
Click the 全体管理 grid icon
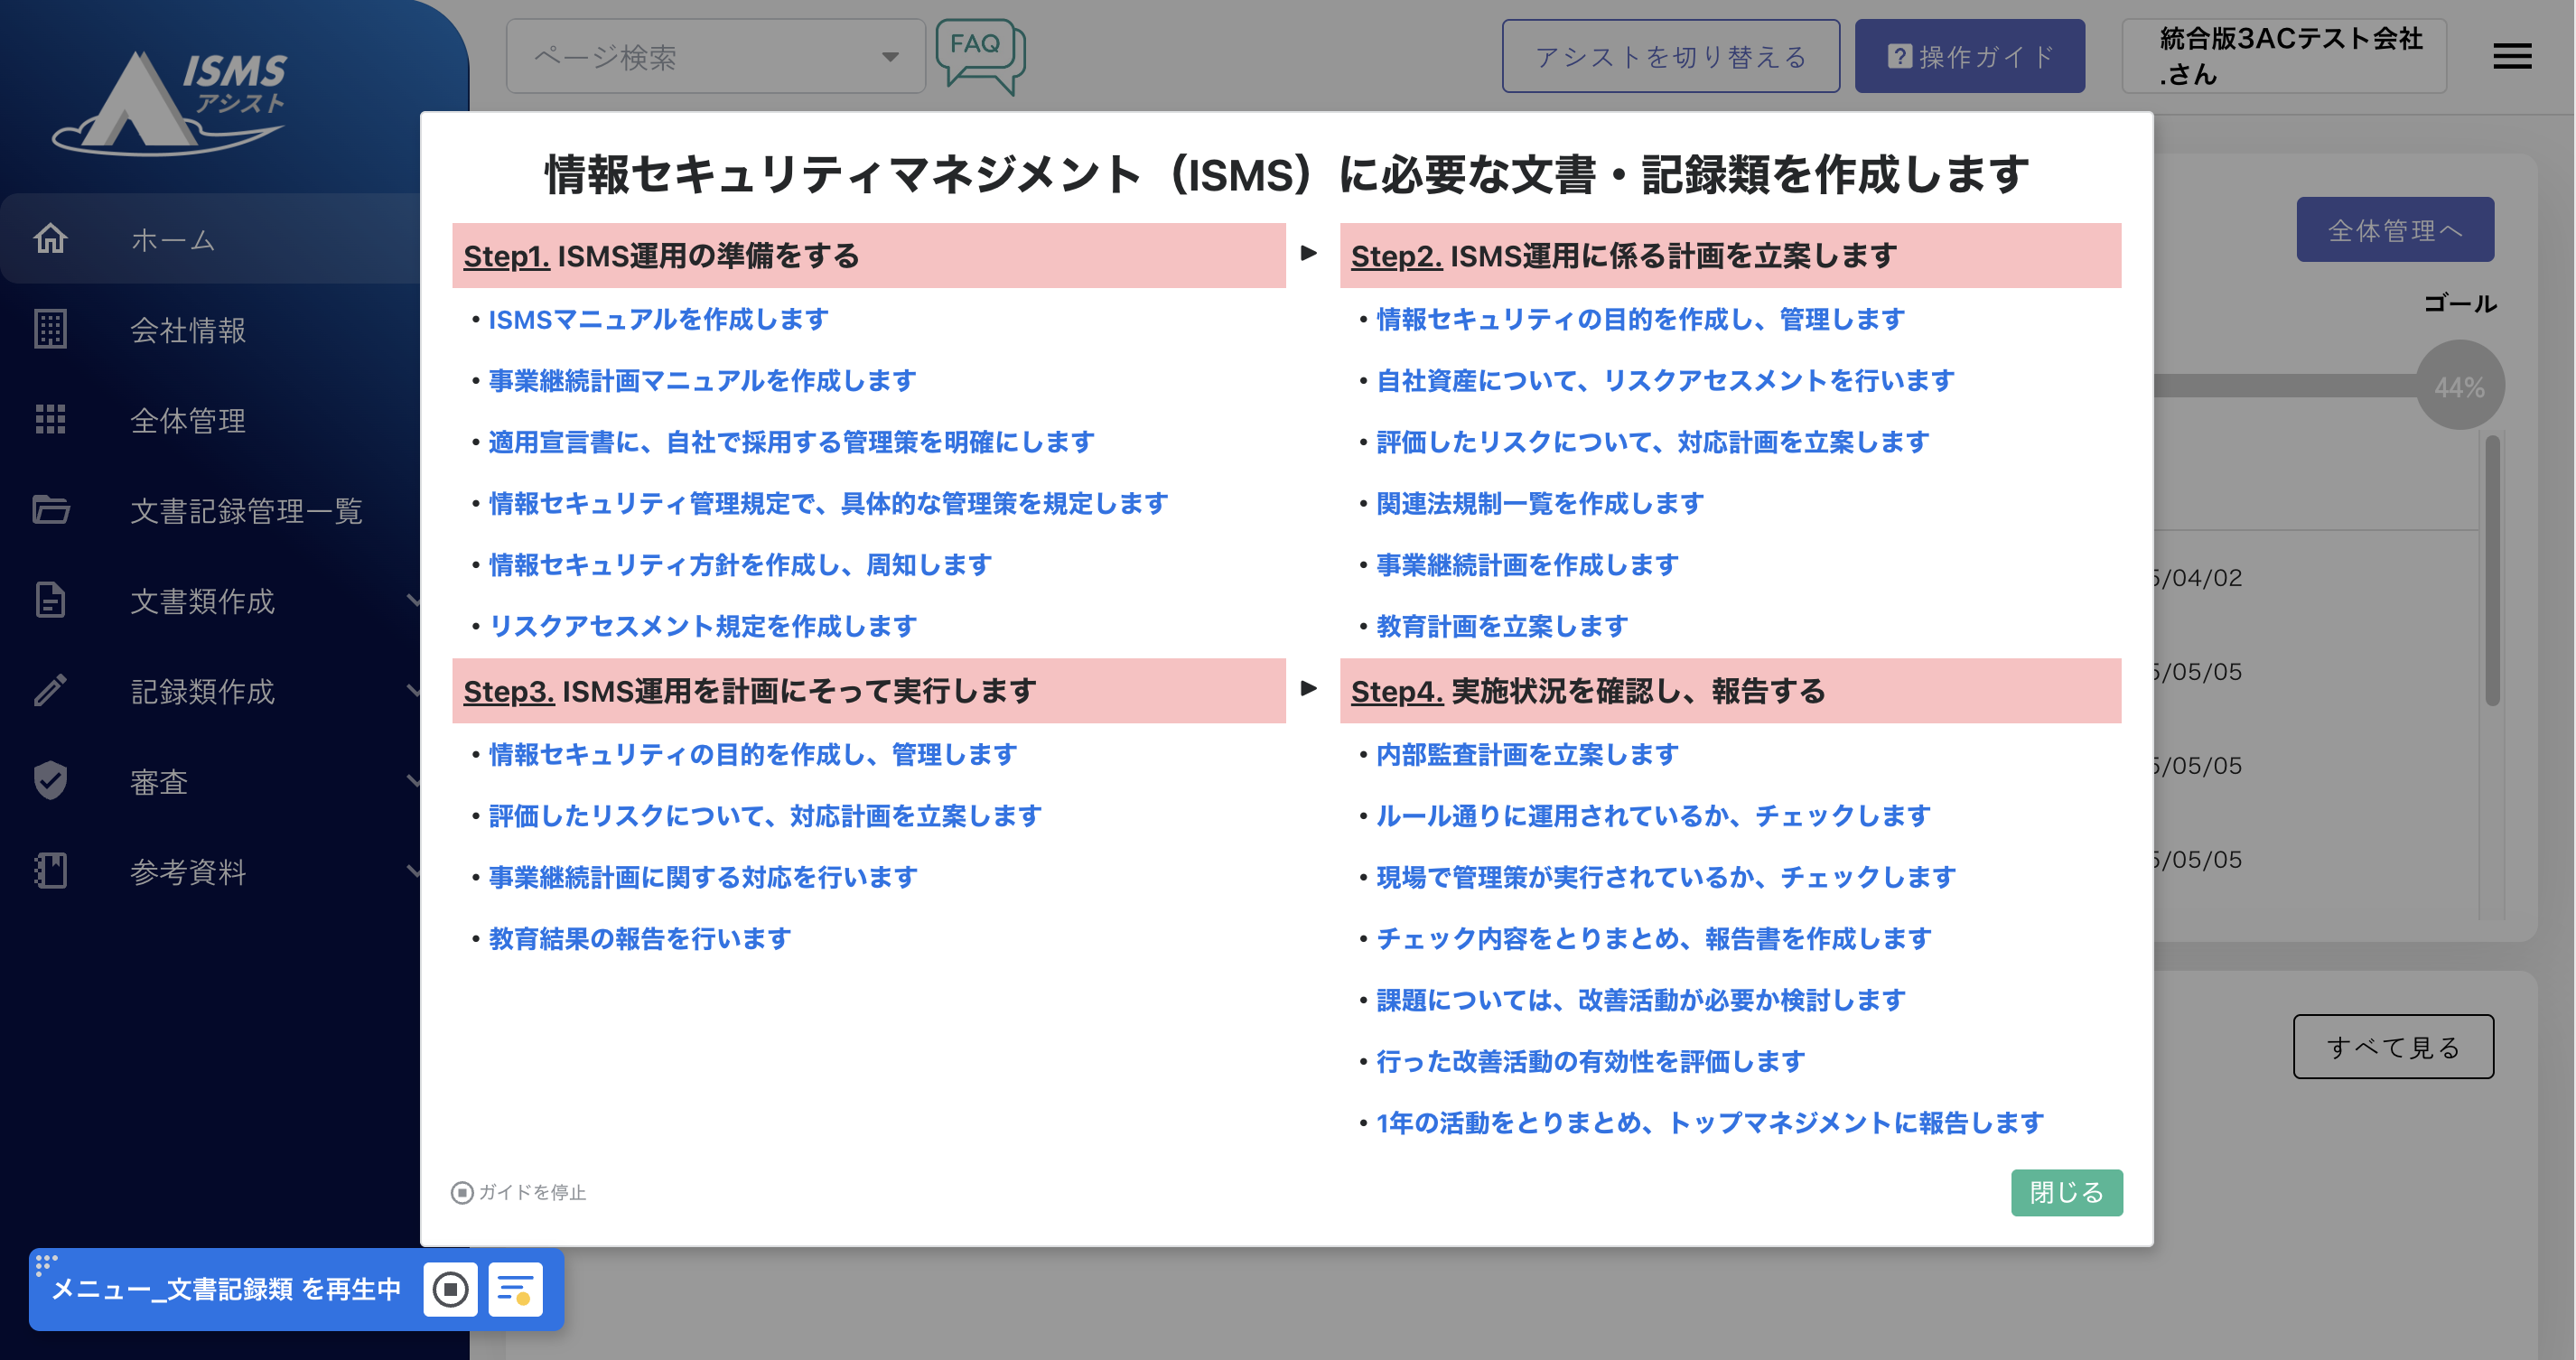click(x=50, y=419)
